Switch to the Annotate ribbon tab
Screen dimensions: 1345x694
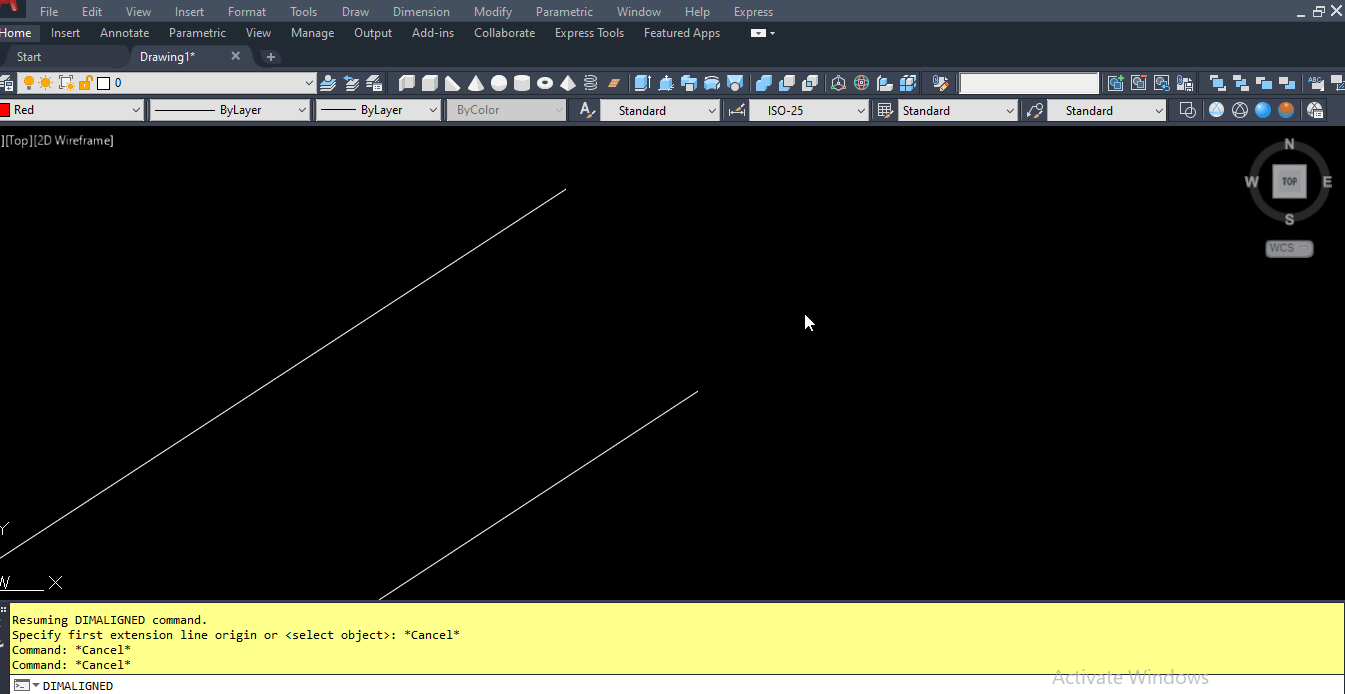[x=124, y=33]
